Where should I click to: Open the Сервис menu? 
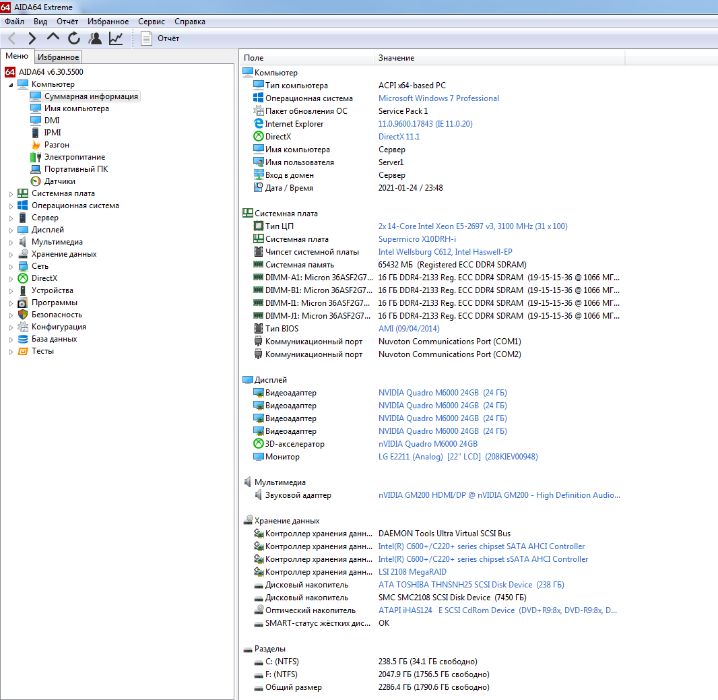(x=152, y=20)
